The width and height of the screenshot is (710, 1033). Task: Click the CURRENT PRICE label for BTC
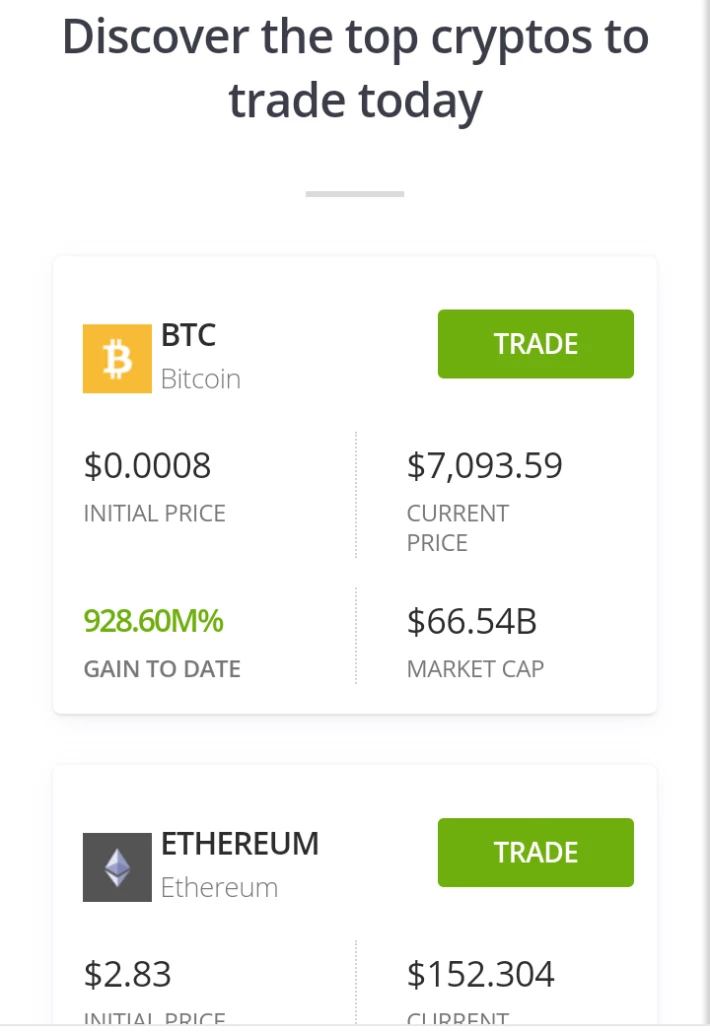click(x=458, y=528)
